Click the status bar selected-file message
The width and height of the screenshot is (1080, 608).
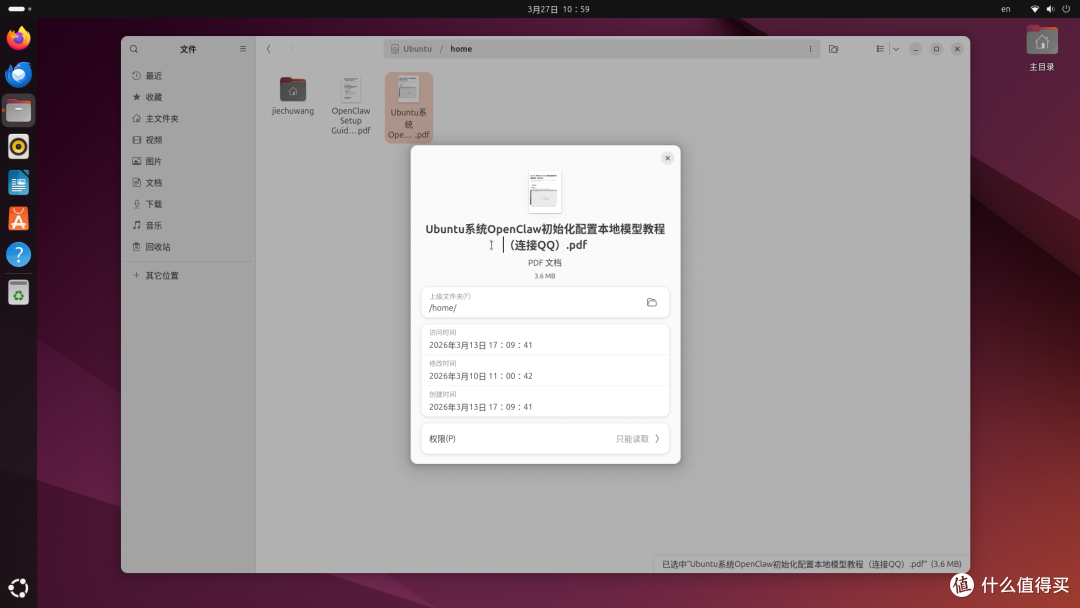pyautogui.click(x=811, y=564)
